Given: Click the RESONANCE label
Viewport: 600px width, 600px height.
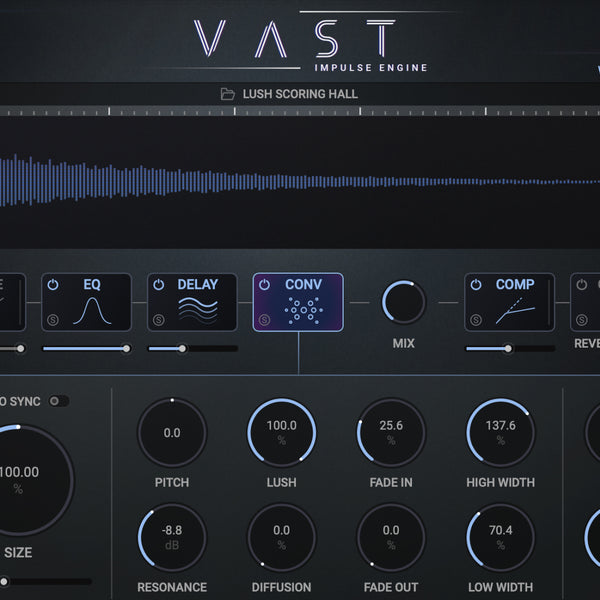Looking at the screenshot, I should [172, 587].
